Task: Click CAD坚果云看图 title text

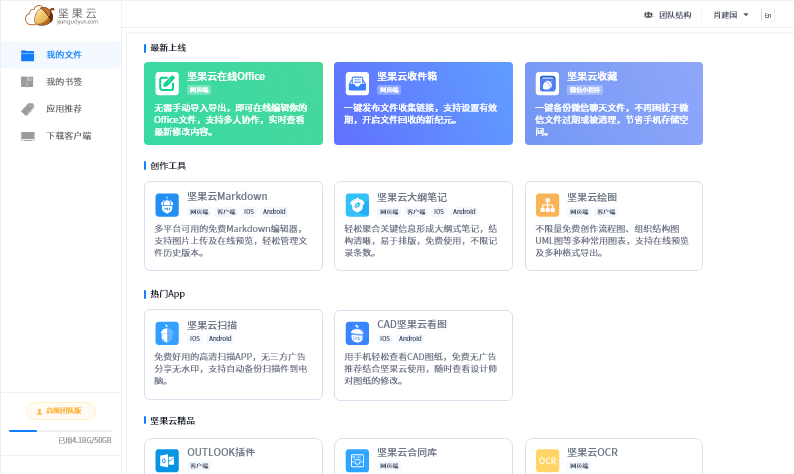Action: 412,324
